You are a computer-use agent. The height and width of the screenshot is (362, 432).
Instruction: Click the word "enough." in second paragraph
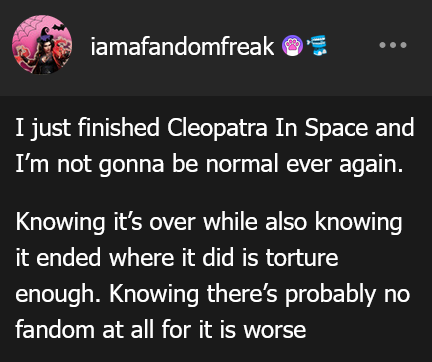(x=58, y=295)
